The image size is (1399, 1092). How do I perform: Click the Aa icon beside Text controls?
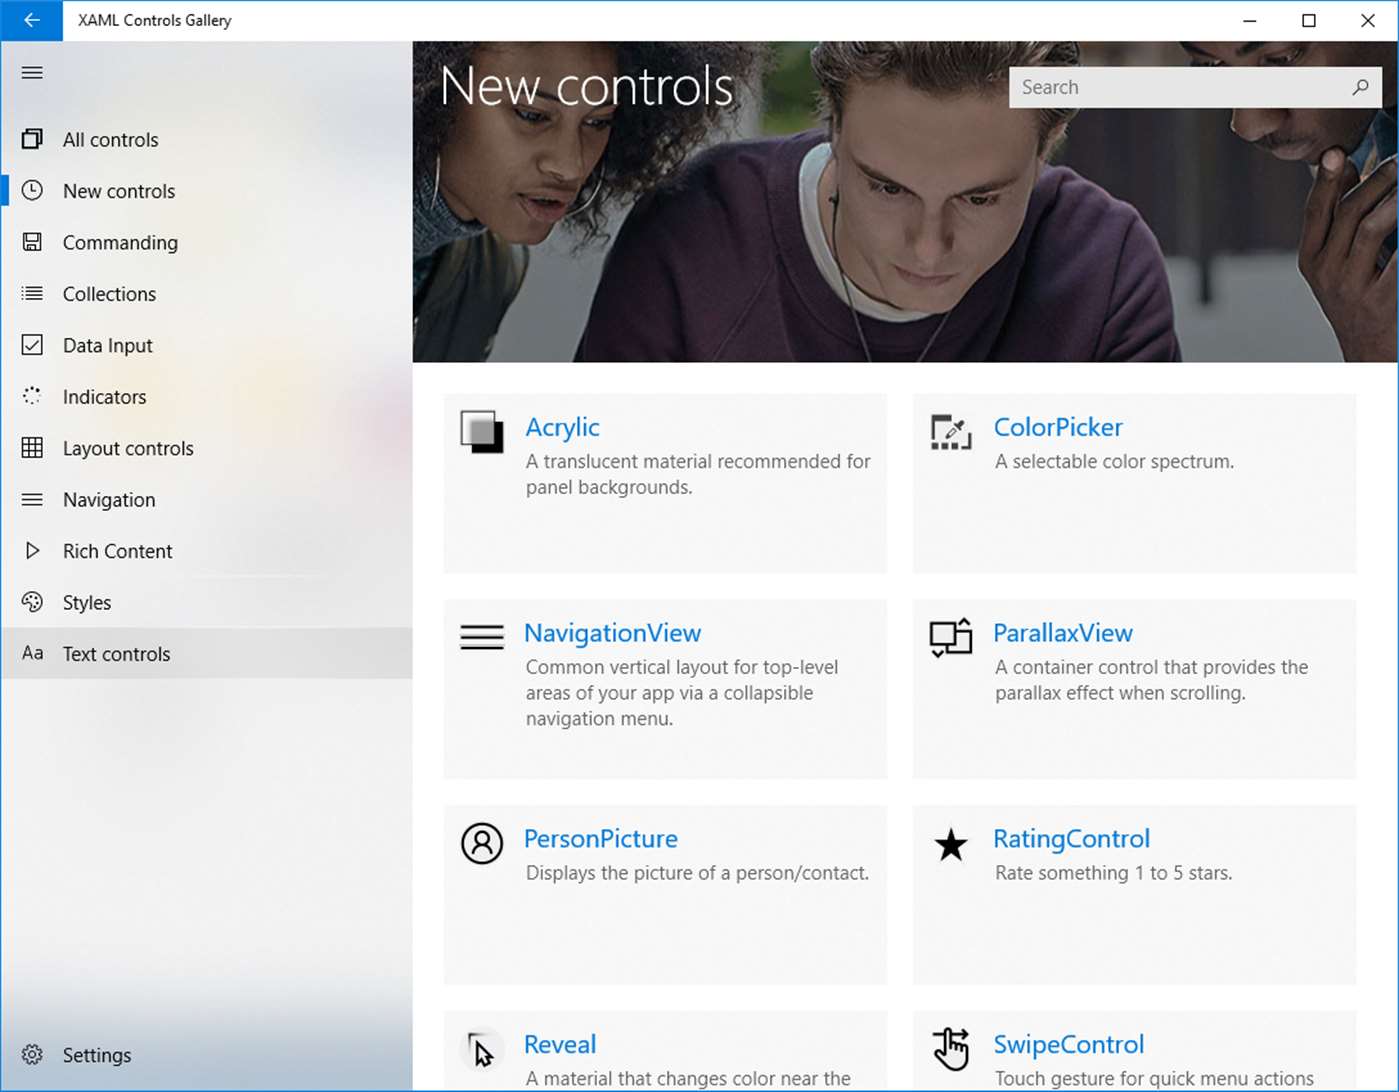coord(32,653)
